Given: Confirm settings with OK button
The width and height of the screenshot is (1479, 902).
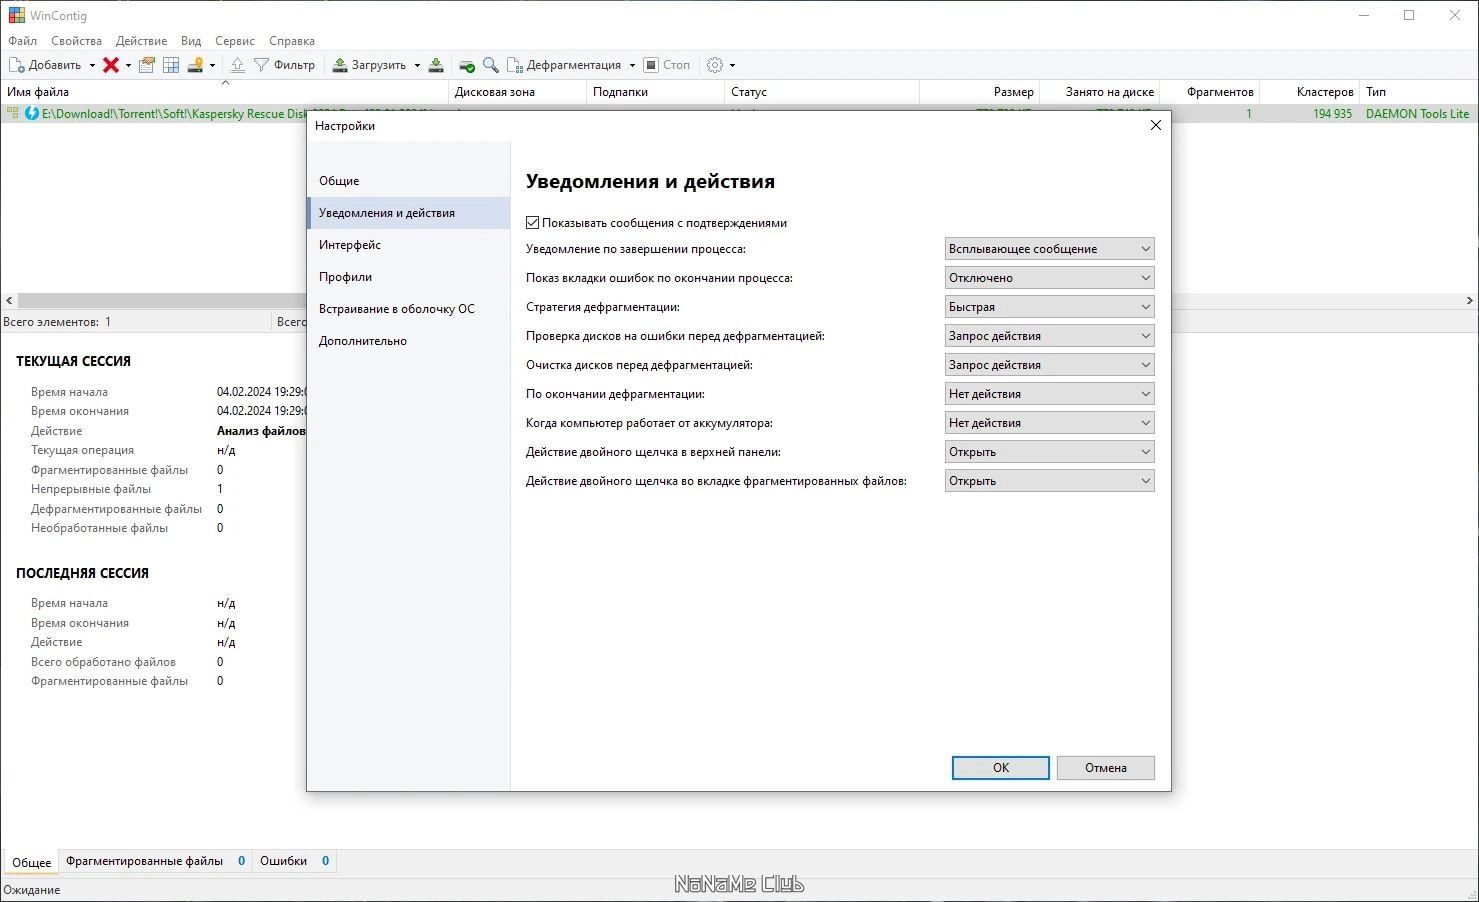Looking at the screenshot, I should [1001, 768].
